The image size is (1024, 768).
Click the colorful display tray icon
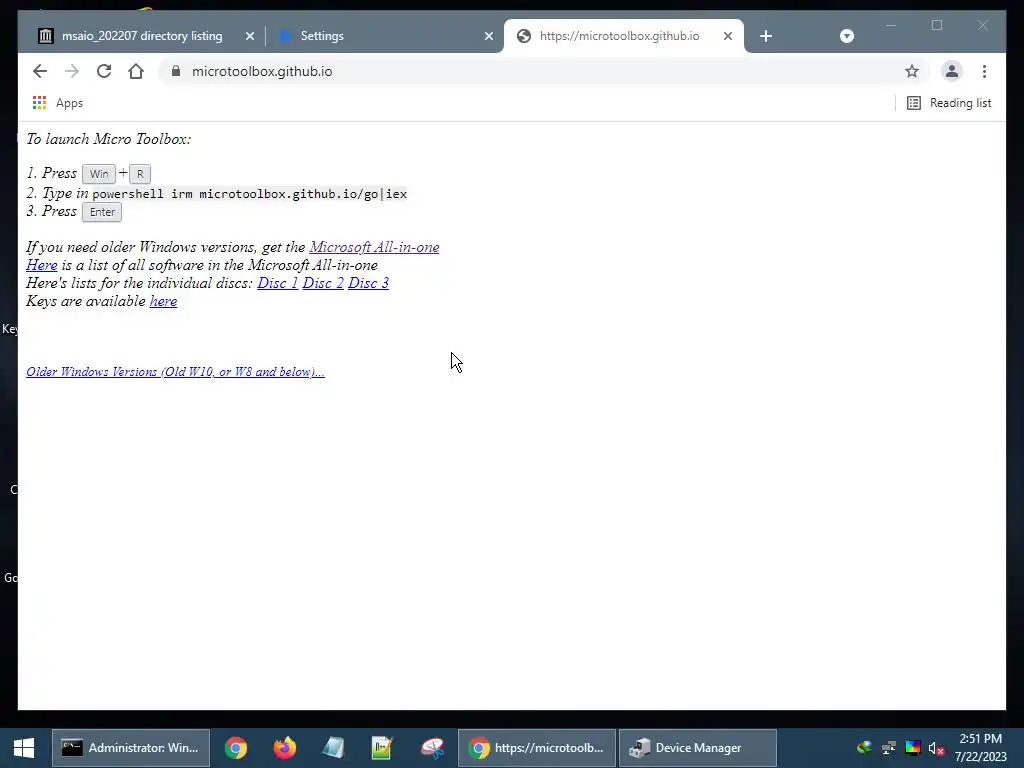coord(913,748)
